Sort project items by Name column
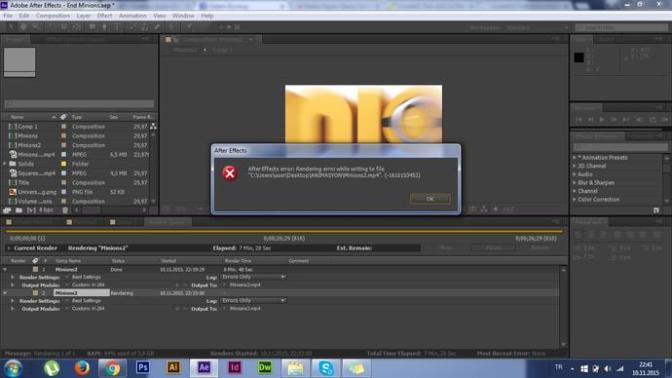Viewport: 672px width, 378px height. pyautogui.click(x=17, y=117)
